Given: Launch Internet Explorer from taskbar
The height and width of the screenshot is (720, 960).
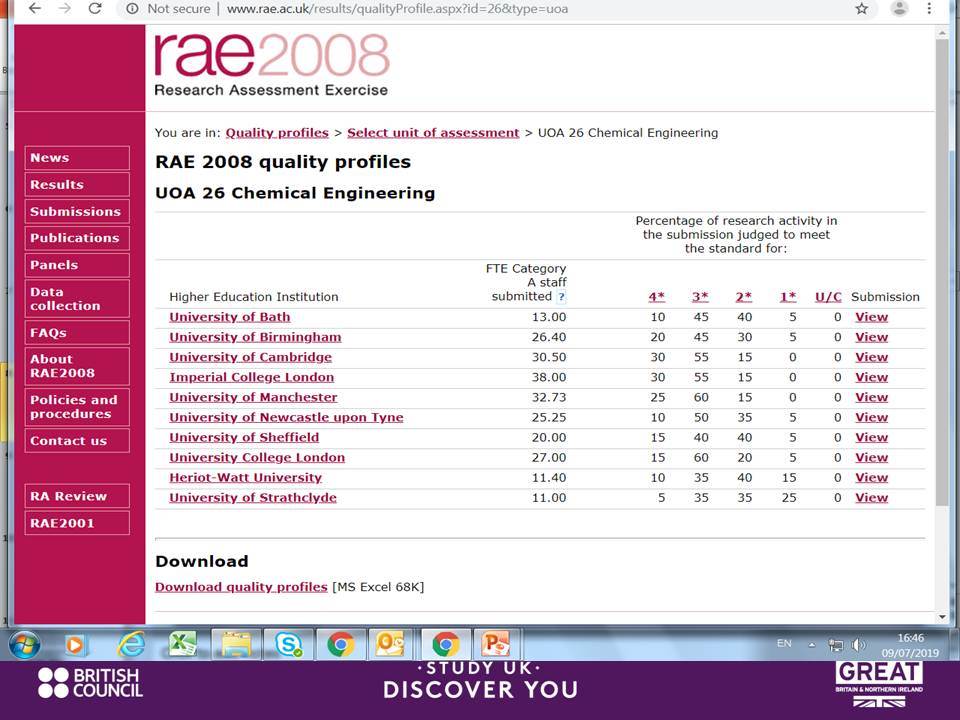Looking at the screenshot, I should tap(131, 645).
